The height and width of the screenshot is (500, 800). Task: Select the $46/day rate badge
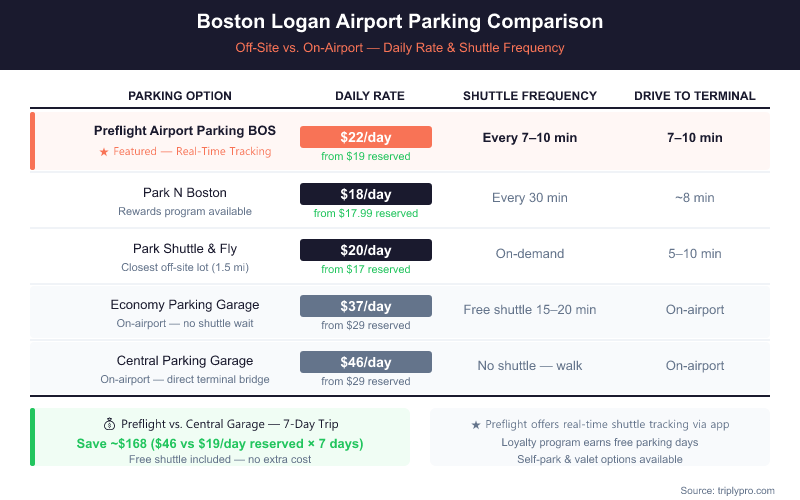pos(366,362)
